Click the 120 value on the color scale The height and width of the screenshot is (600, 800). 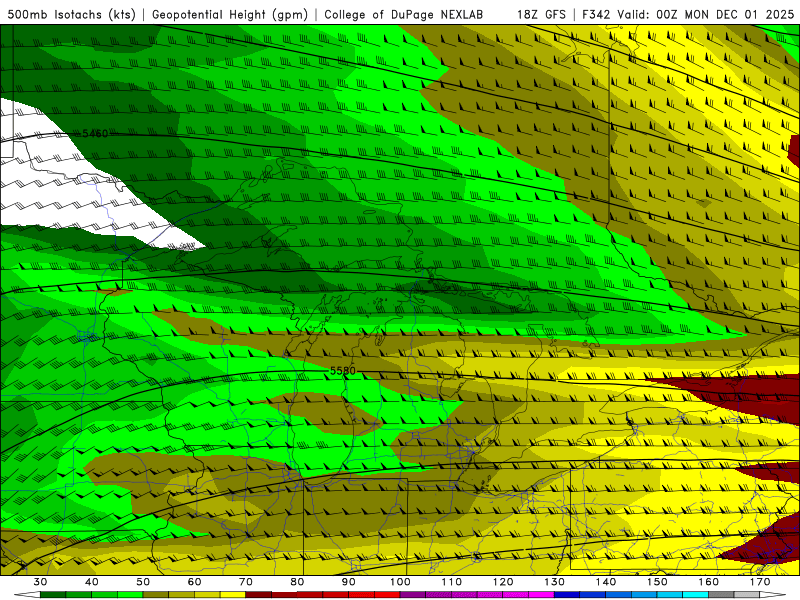click(x=503, y=582)
